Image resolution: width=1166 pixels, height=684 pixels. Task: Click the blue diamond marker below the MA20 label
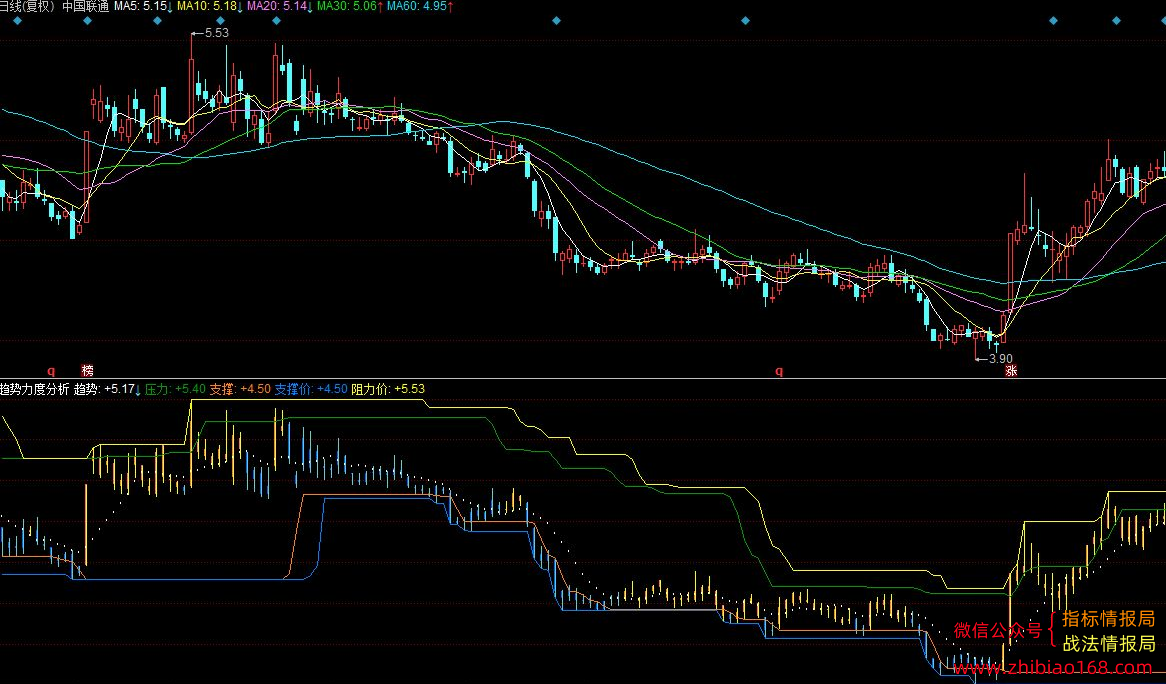pos(276,21)
